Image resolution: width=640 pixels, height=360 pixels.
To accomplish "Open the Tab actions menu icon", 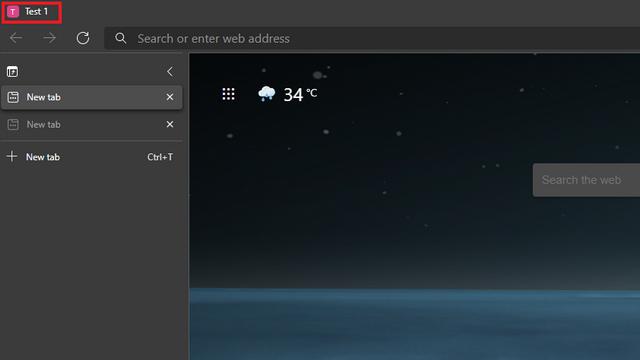I will coord(12,72).
